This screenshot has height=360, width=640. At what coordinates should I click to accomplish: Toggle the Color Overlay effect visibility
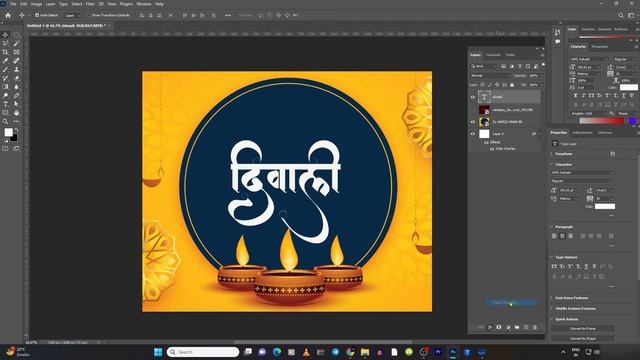point(492,149)
